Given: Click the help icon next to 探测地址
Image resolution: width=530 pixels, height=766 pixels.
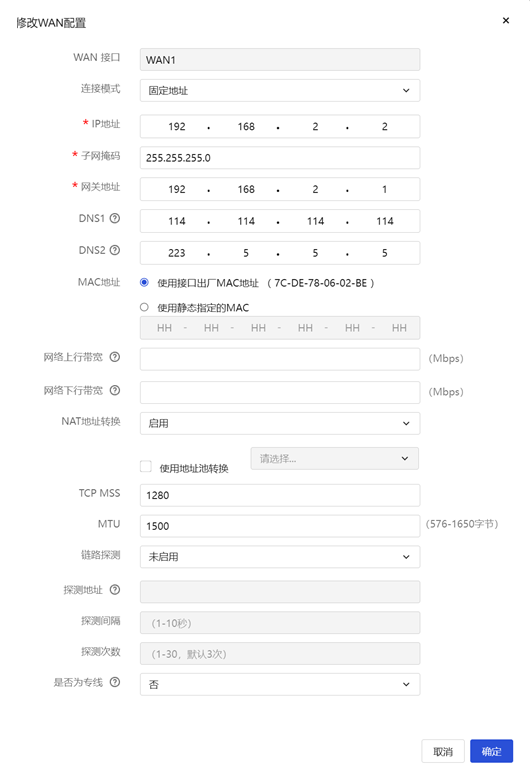Looking at the screenshot, I should pos(115,590).
